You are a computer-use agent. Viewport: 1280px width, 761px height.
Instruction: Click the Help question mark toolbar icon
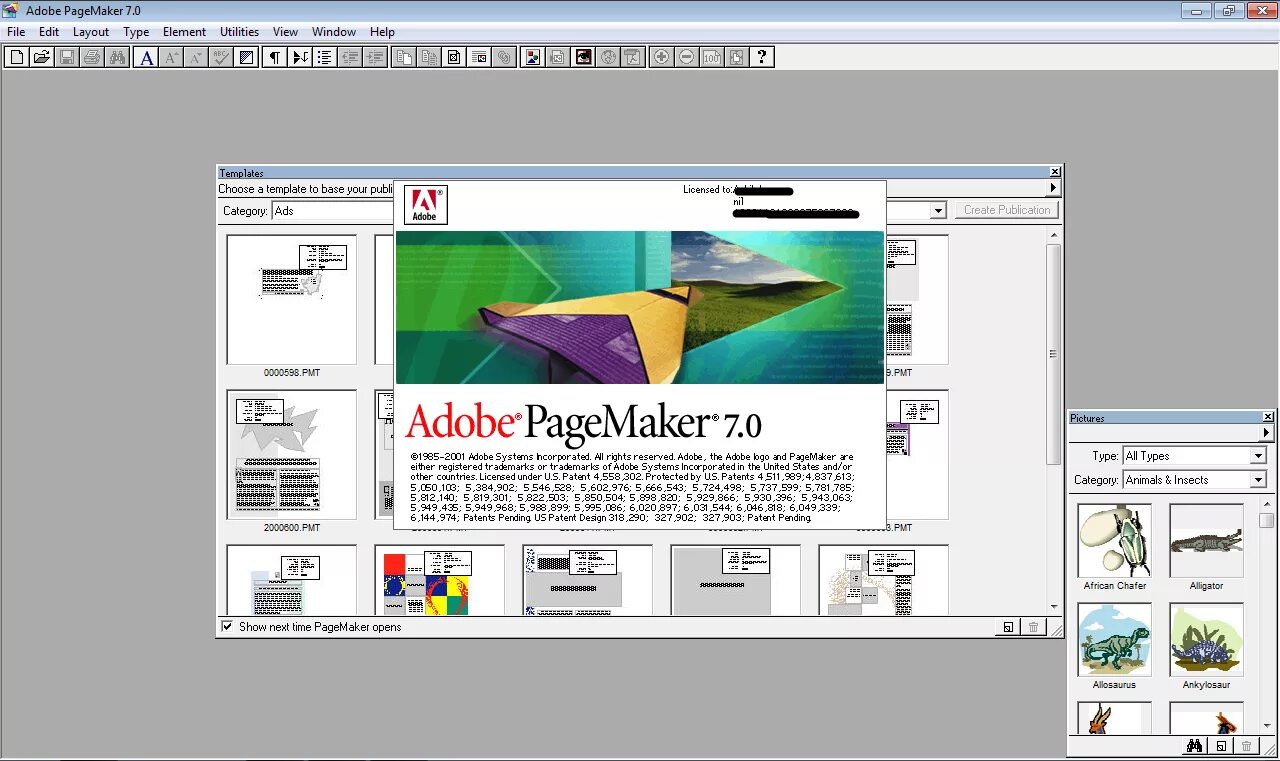[762, 57]
